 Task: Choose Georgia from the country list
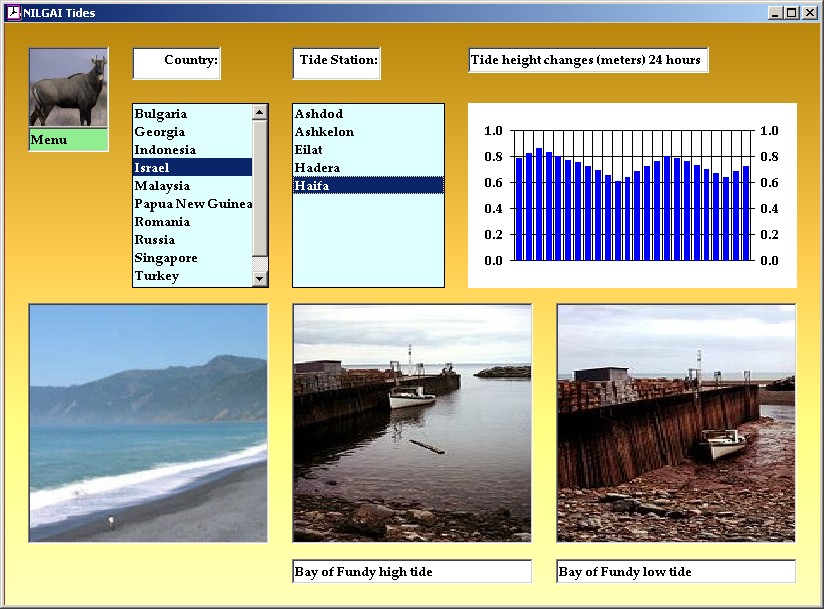[x=160, y=132]
